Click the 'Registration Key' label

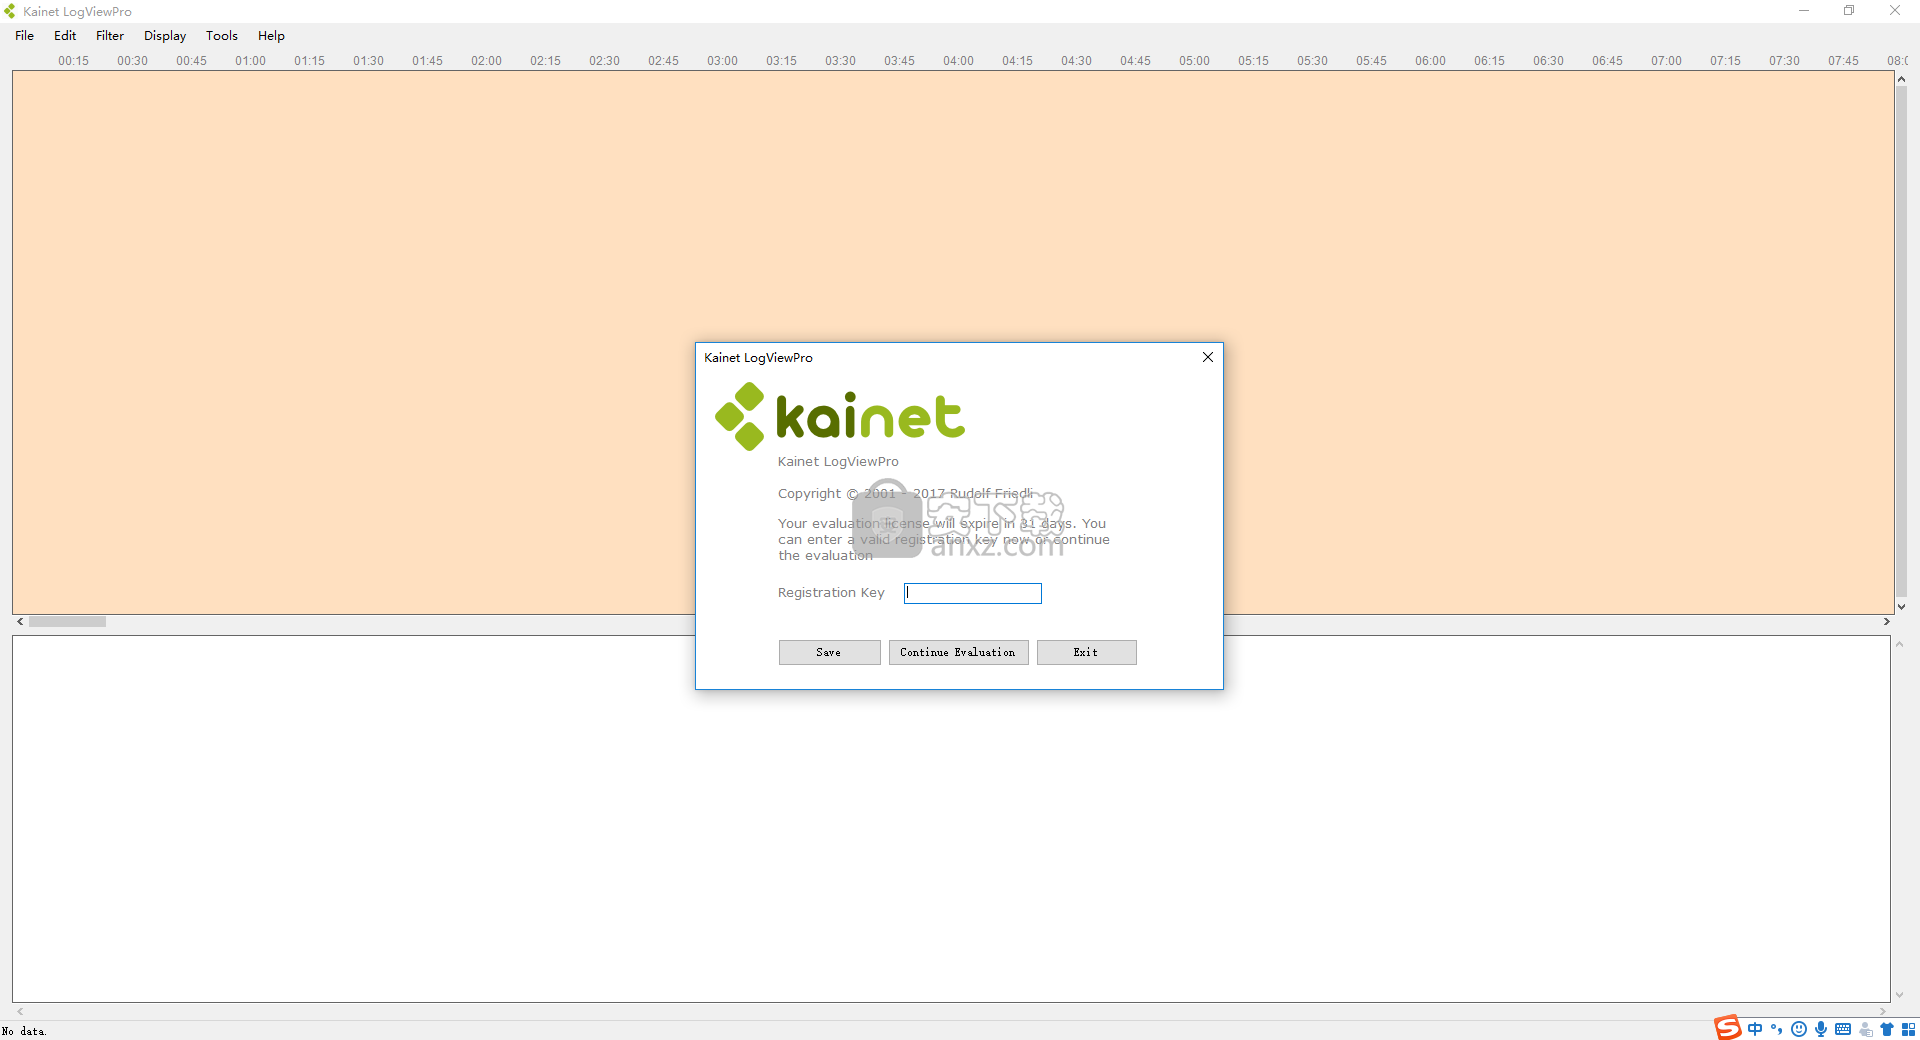tap(831, 592)
